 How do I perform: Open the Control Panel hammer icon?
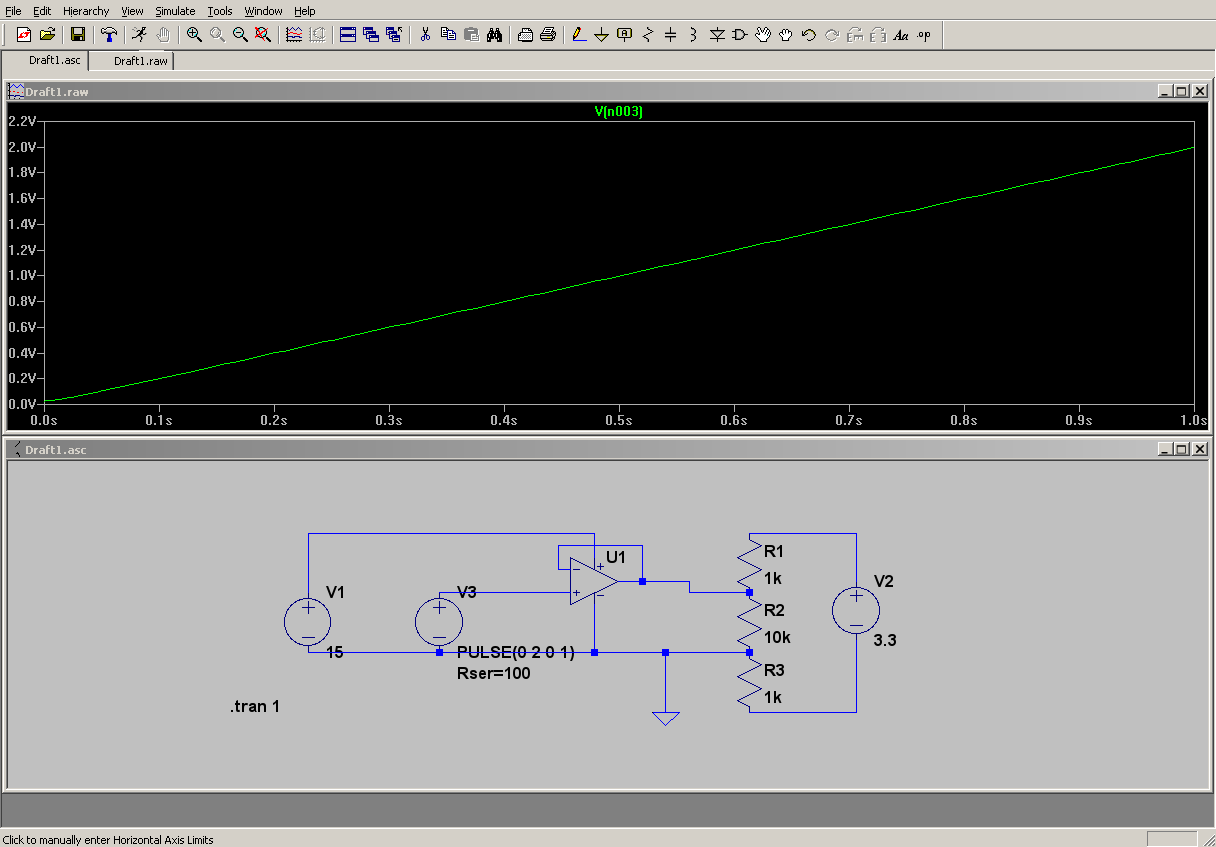coord(109,35)
